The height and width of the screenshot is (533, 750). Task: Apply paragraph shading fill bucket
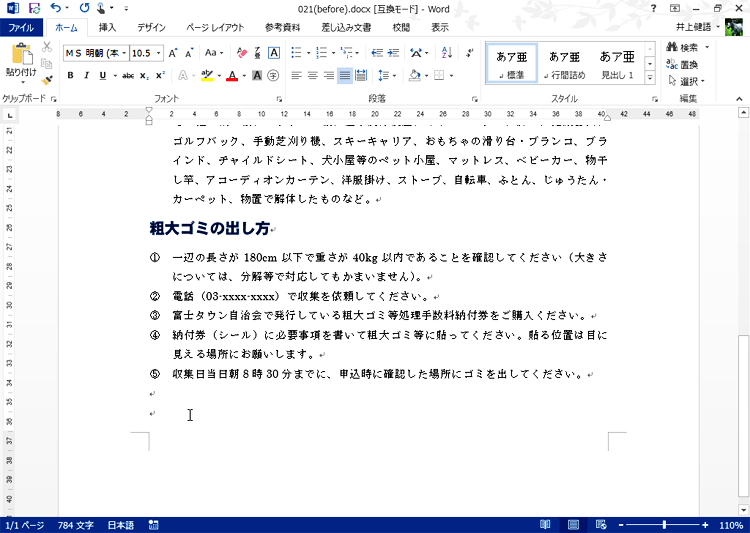click(415, 76)
